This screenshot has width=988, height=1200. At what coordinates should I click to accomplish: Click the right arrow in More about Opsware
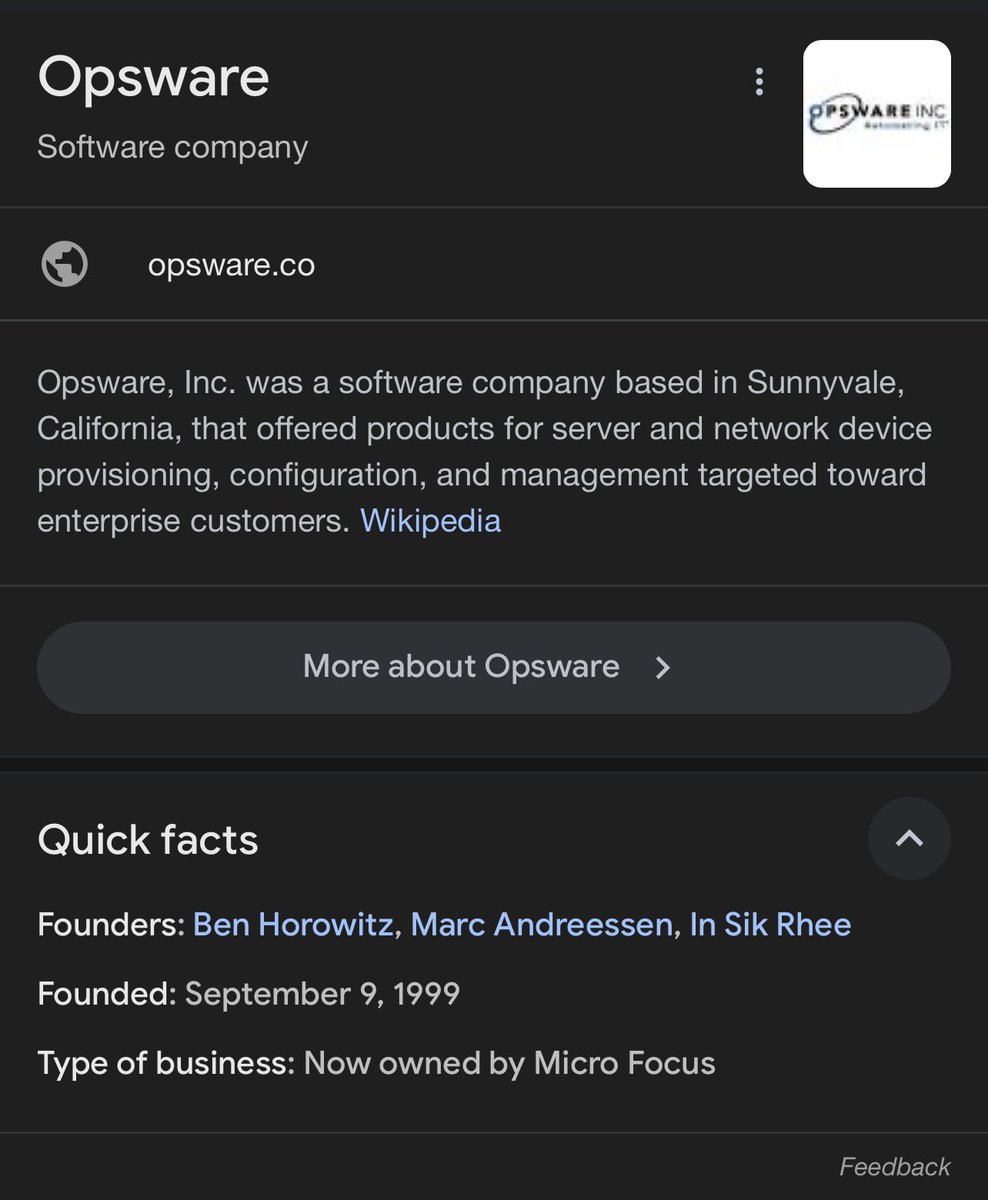pyautogui.click(x=662, y=668)
